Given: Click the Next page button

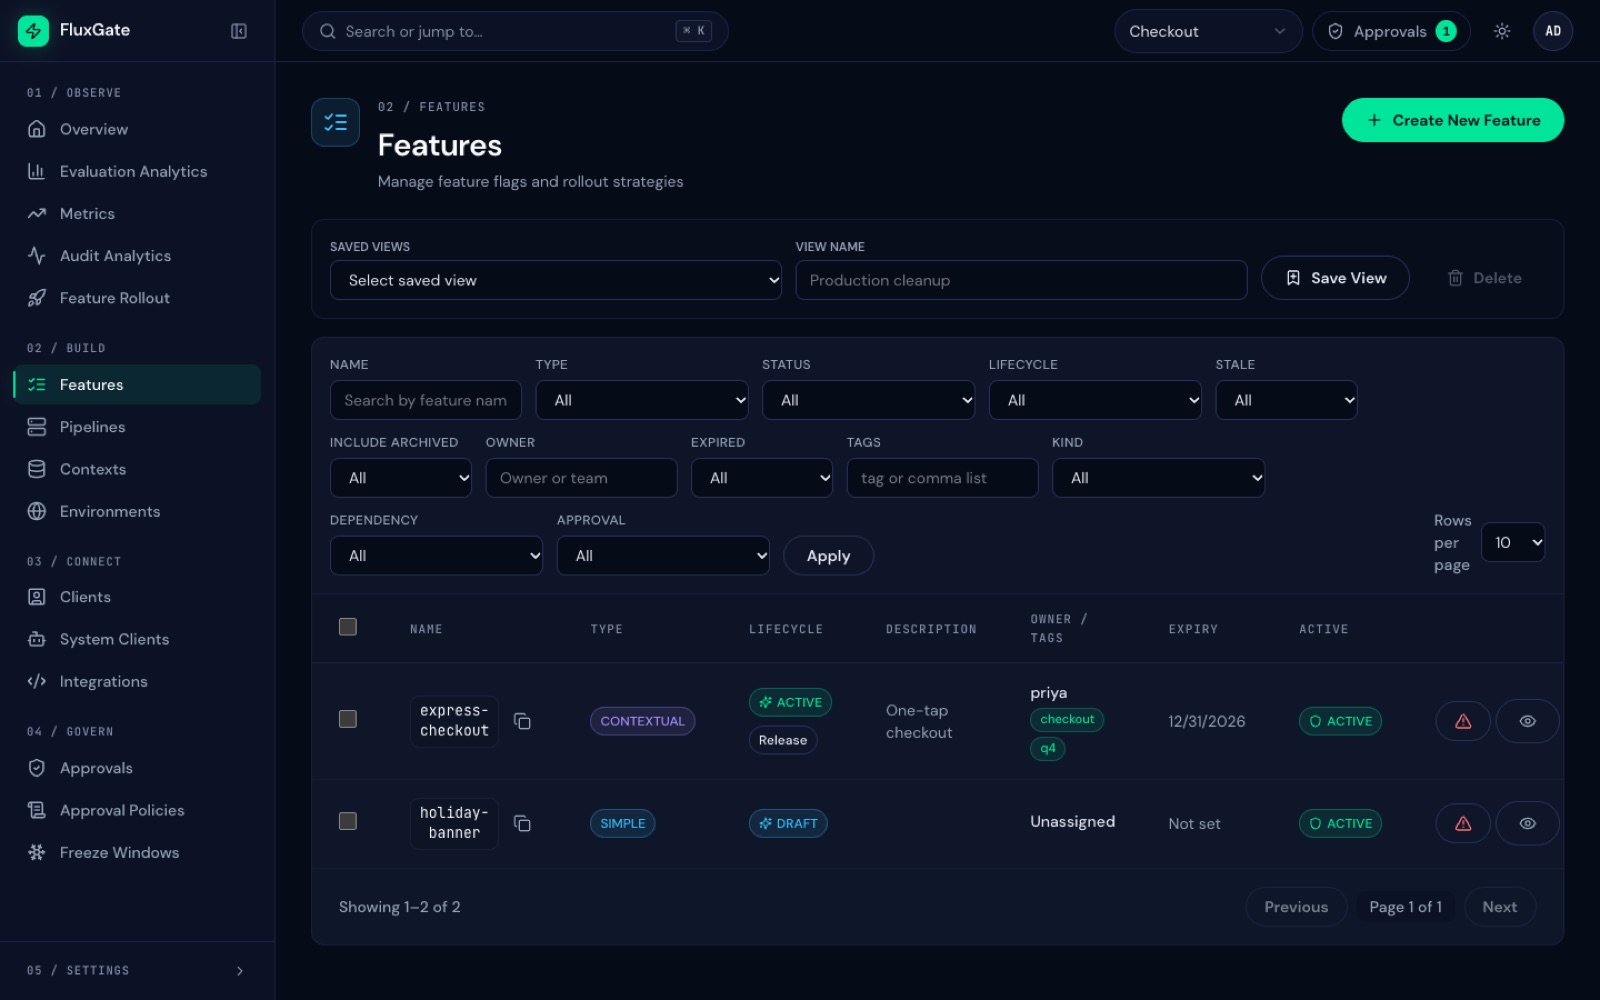Looking at the screenshot, I should pyautogui.click(x=1499, y=907).
